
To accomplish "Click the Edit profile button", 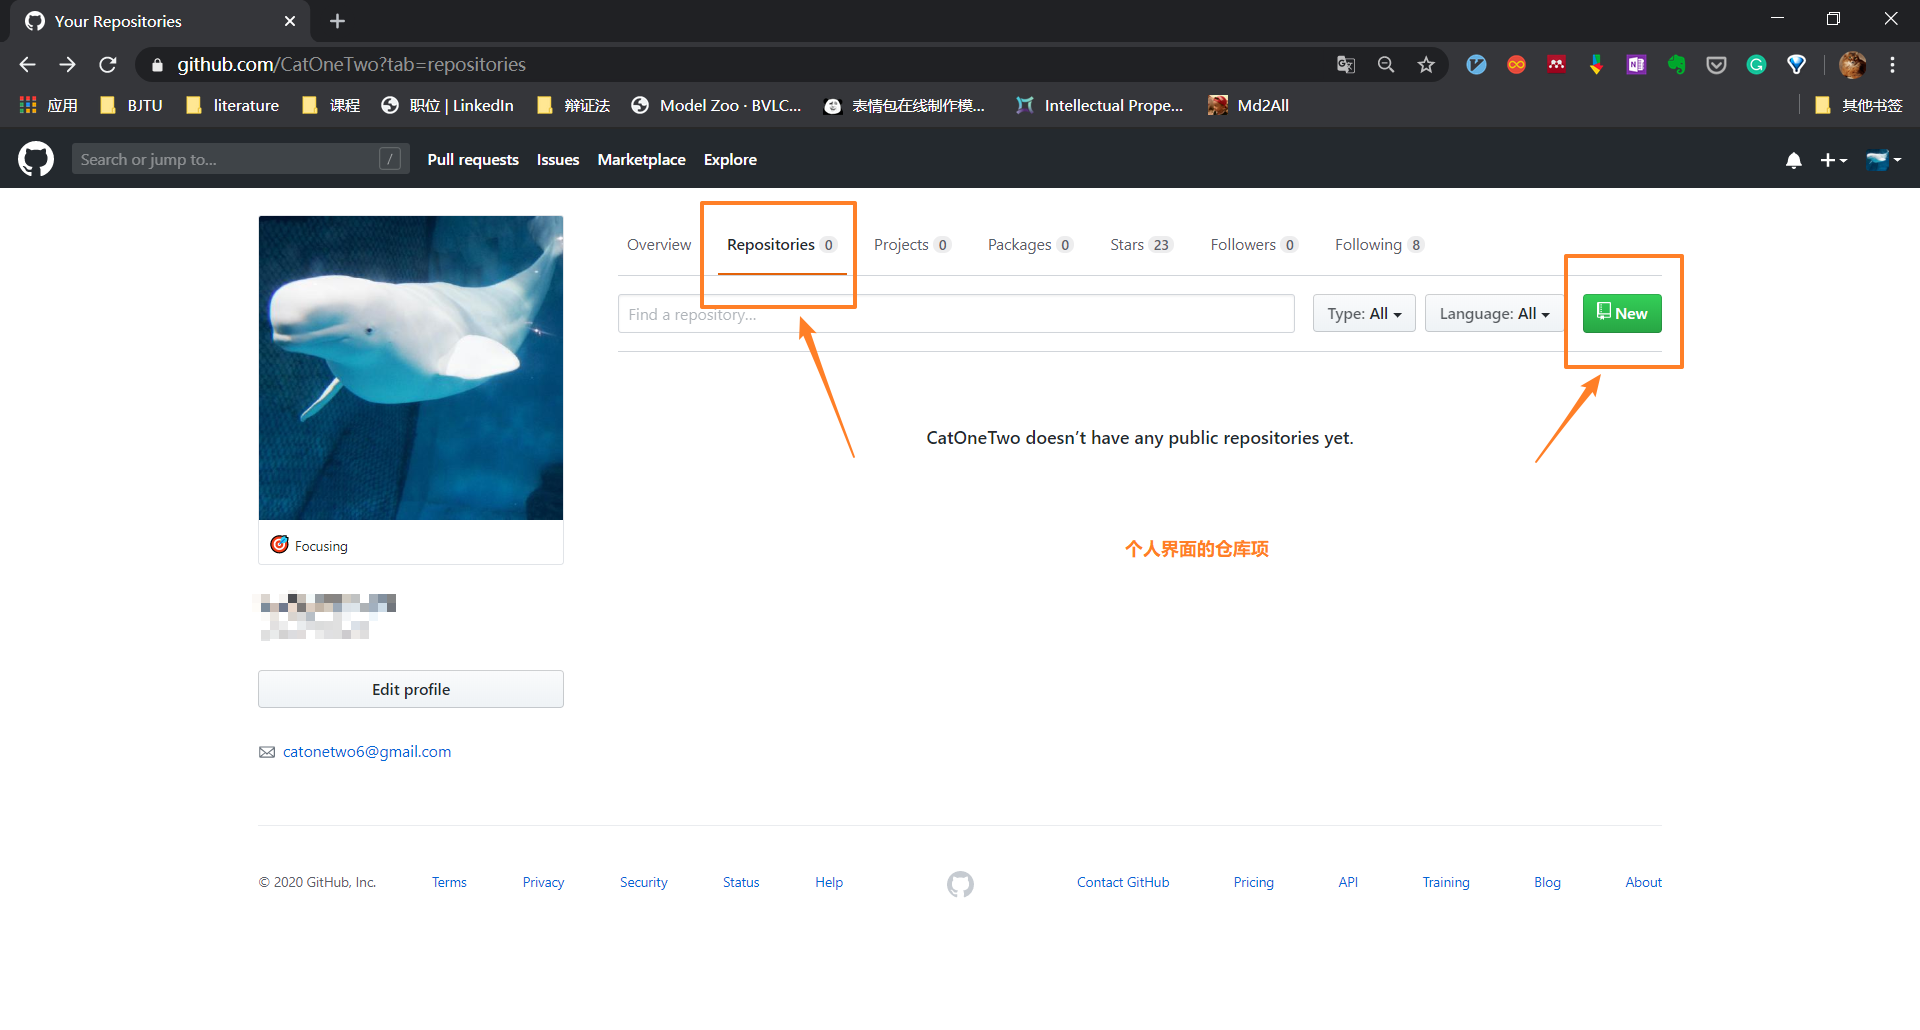I will click(411, 689).
